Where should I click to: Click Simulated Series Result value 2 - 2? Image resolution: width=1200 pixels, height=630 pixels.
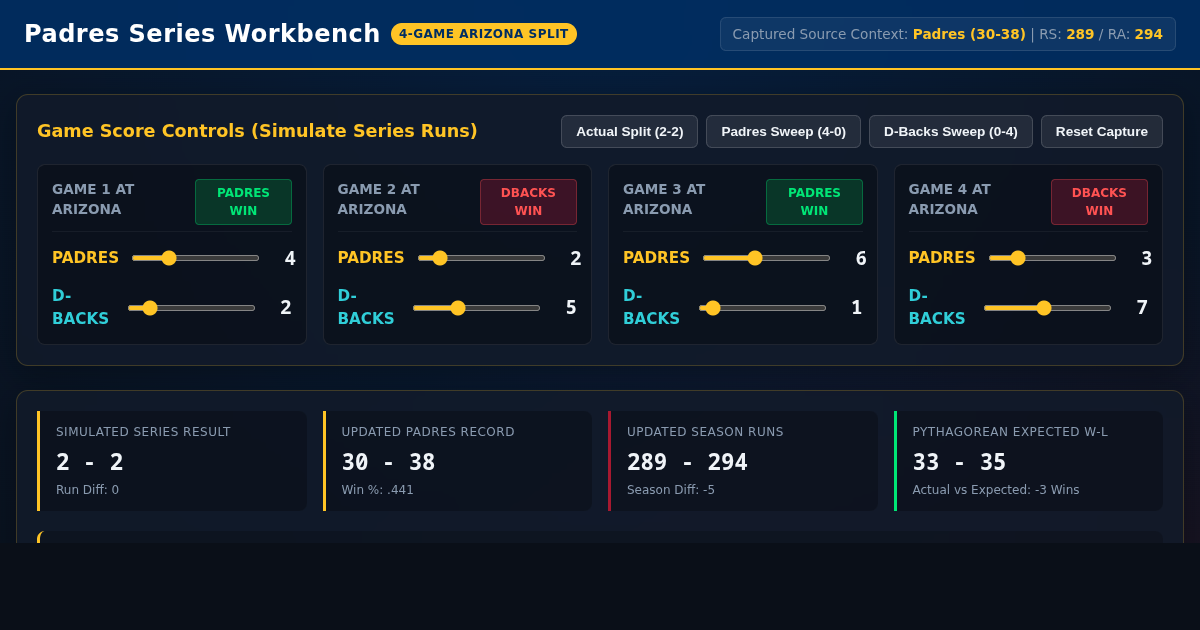[x=90, y=462]
